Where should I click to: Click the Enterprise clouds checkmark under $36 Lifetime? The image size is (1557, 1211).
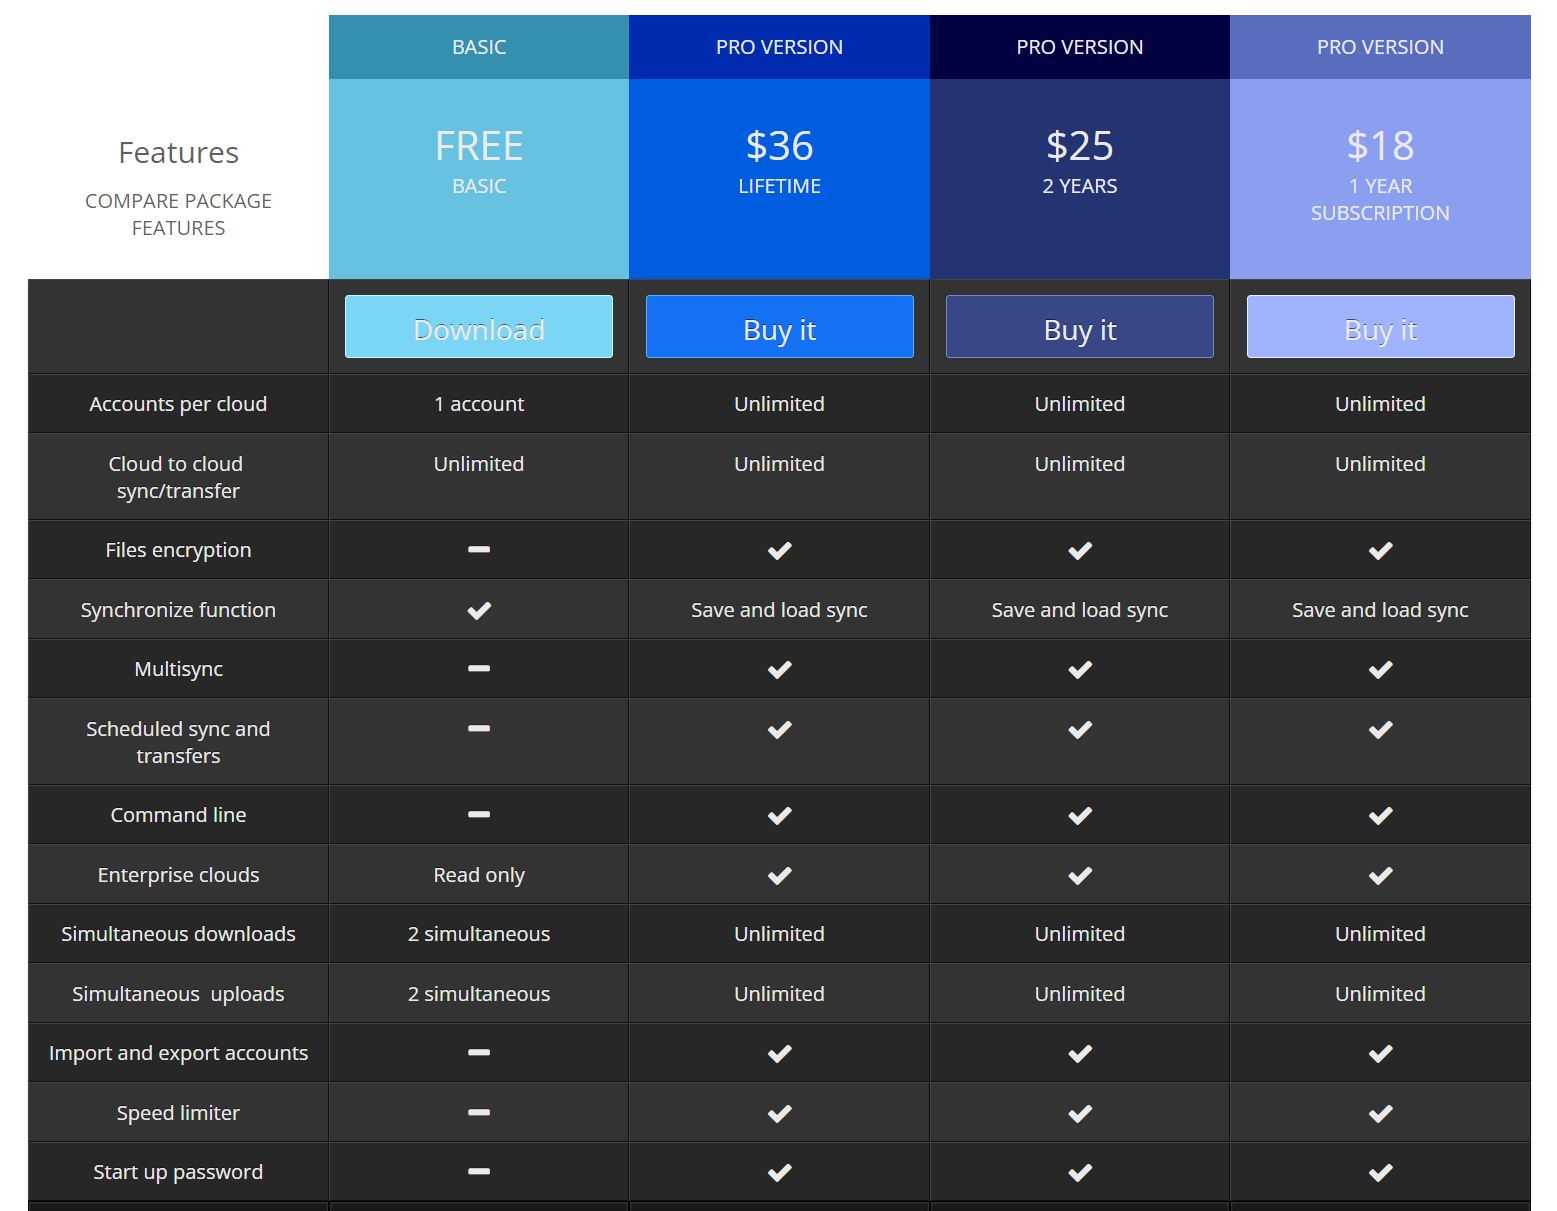point(780,875)
